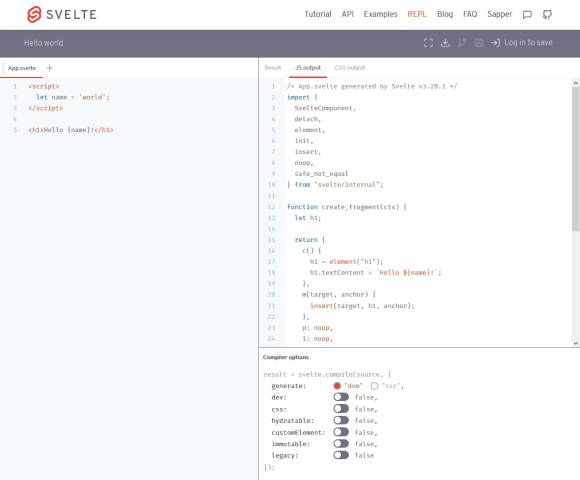Click the "Compiler options" heading
Screen dimensions: 580x480
[286, 357]
